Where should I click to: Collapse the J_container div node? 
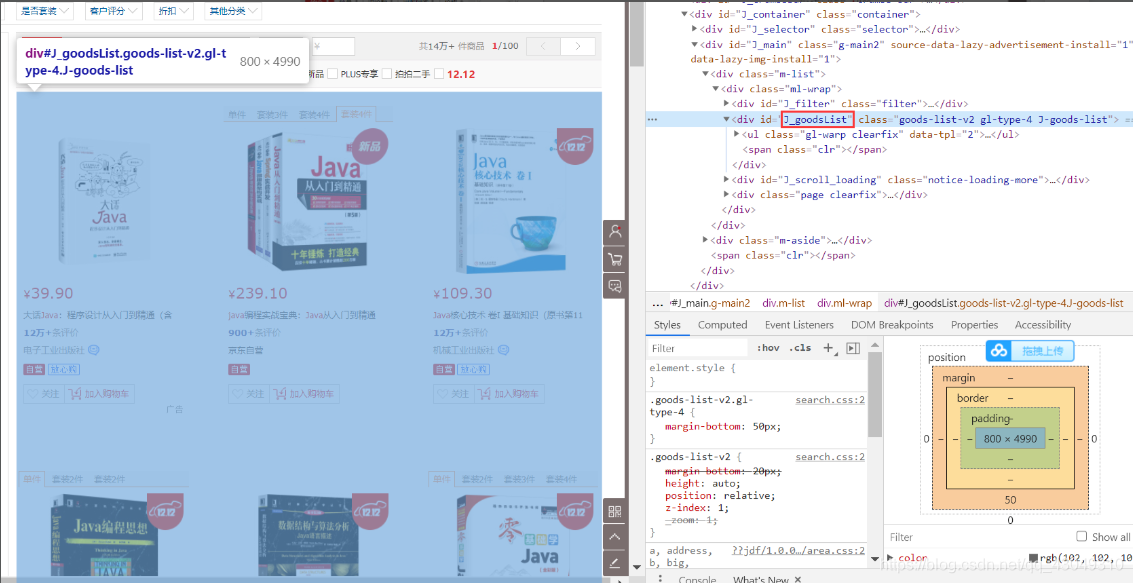pos(684,14)
